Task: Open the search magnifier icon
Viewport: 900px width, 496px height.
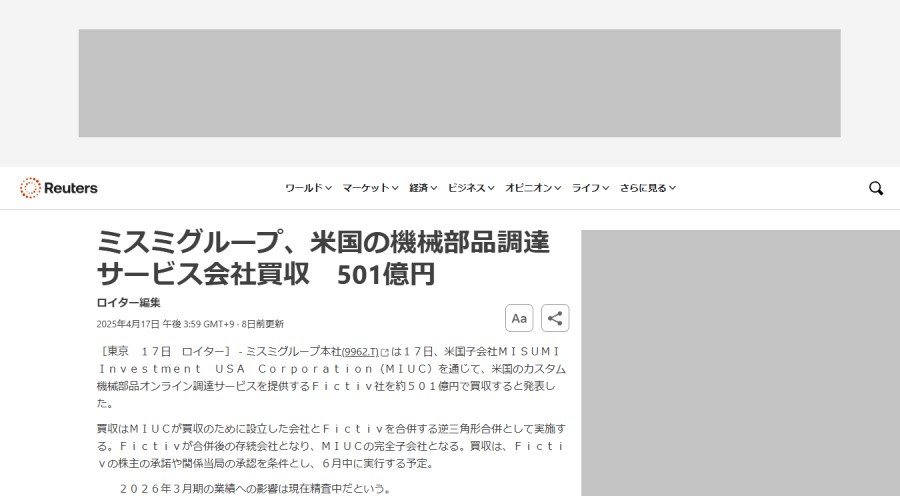Action: point(876,188)
